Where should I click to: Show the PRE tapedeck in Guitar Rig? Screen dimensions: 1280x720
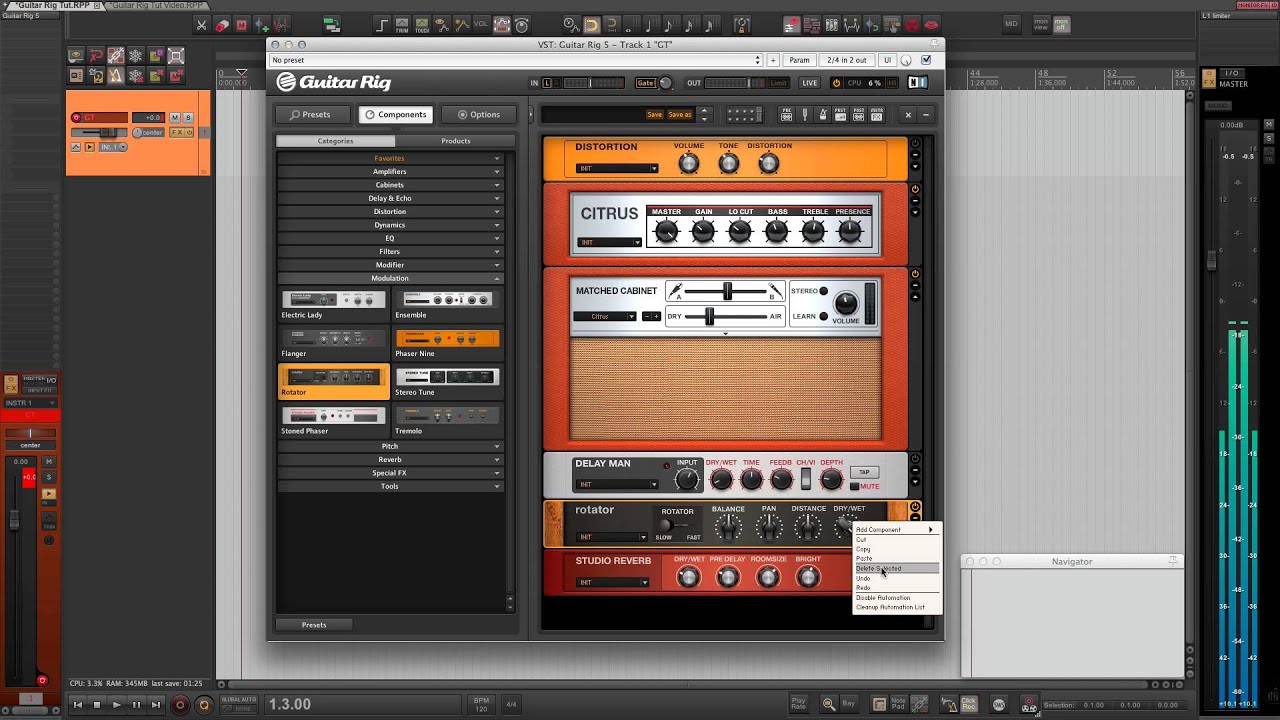point(787,115)
